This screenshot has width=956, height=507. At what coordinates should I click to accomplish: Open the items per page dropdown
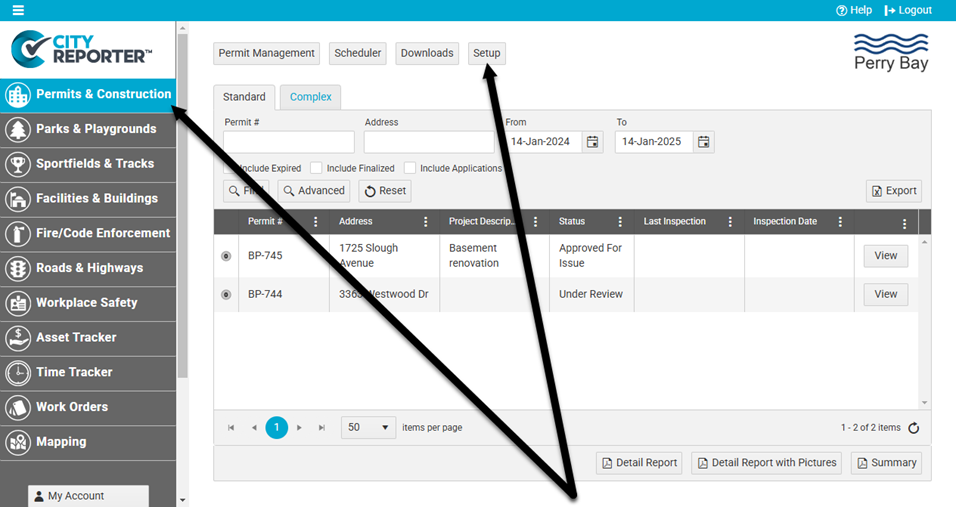click(x=368, y=428)
